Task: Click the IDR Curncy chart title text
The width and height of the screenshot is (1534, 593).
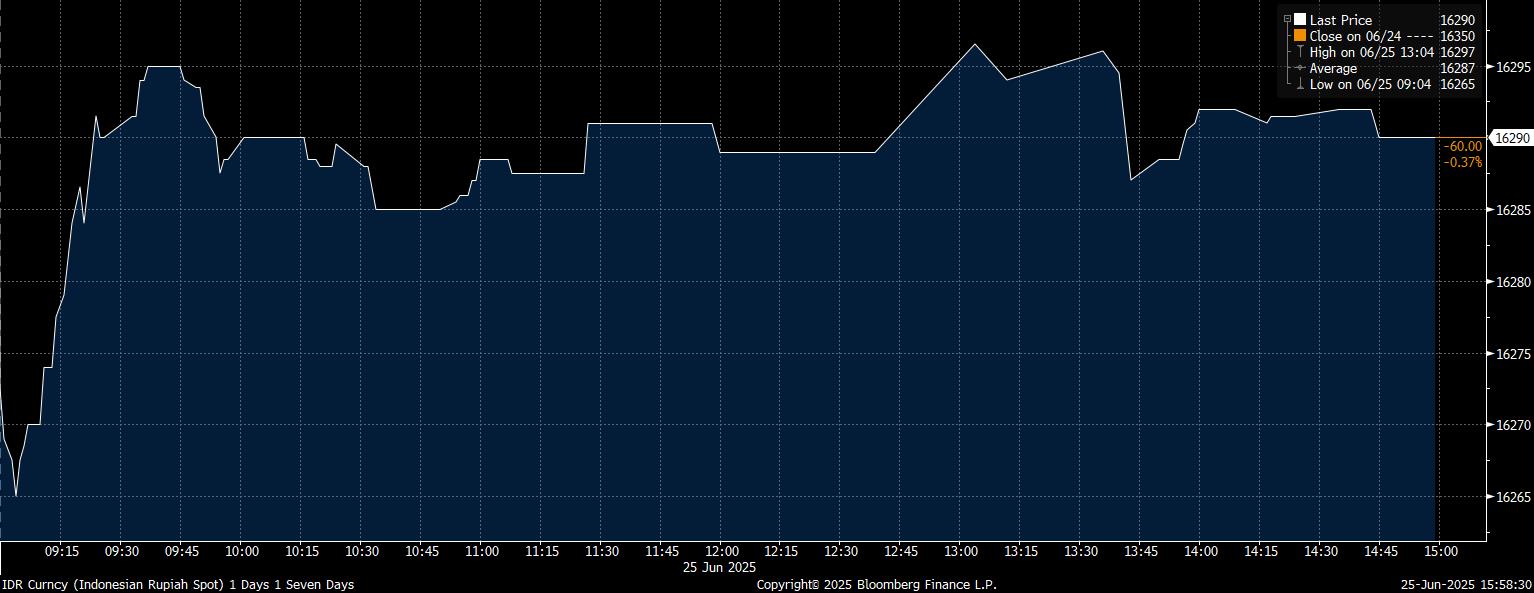Action: click(177, 584)
